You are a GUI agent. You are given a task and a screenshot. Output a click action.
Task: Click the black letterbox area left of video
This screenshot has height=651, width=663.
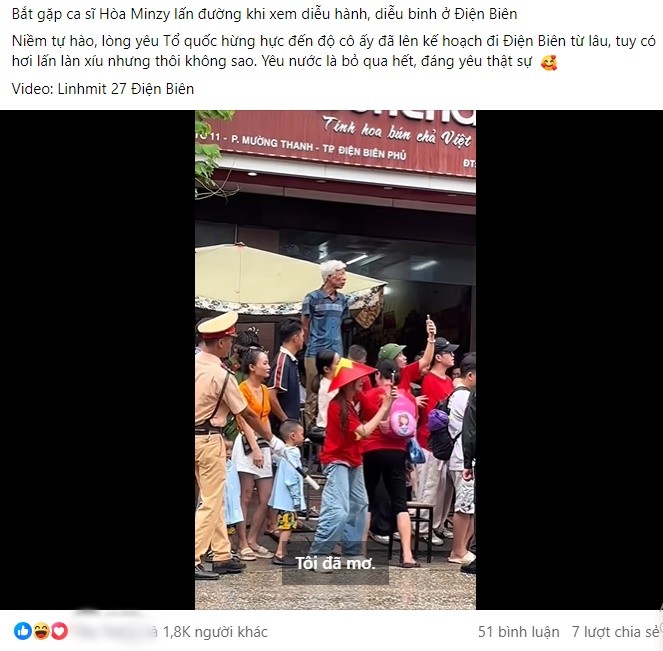pos(97,360)
